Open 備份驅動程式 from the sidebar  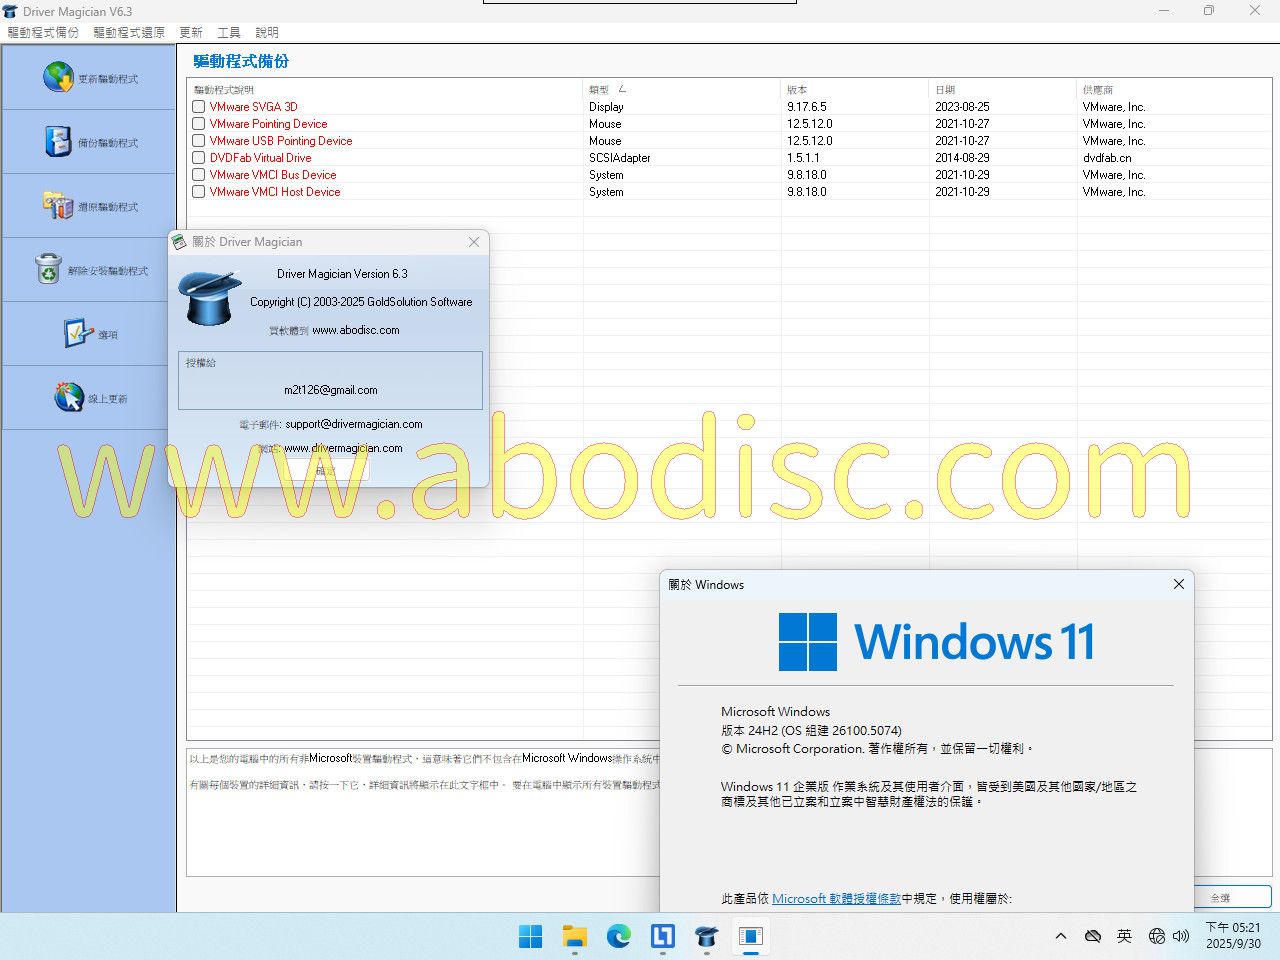59,142
